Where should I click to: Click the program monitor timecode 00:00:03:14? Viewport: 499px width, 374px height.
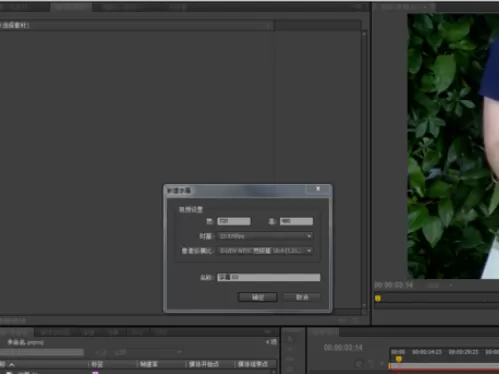tap(394, 285)
